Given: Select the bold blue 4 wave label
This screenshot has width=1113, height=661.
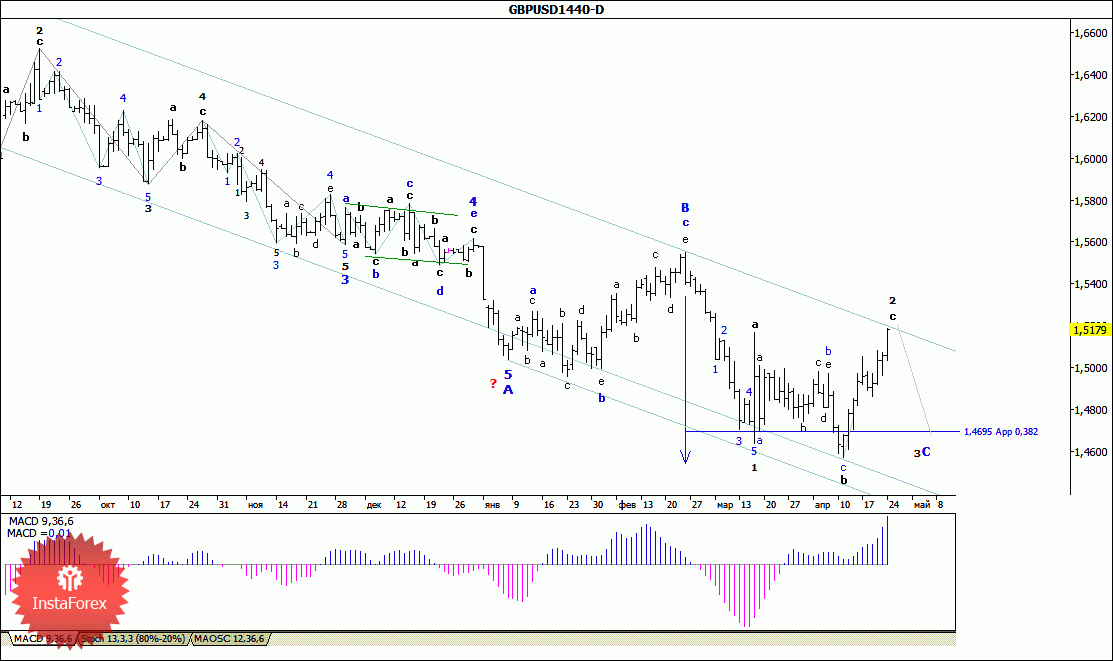Looking at the screenshot, I should tap(473, 201).
